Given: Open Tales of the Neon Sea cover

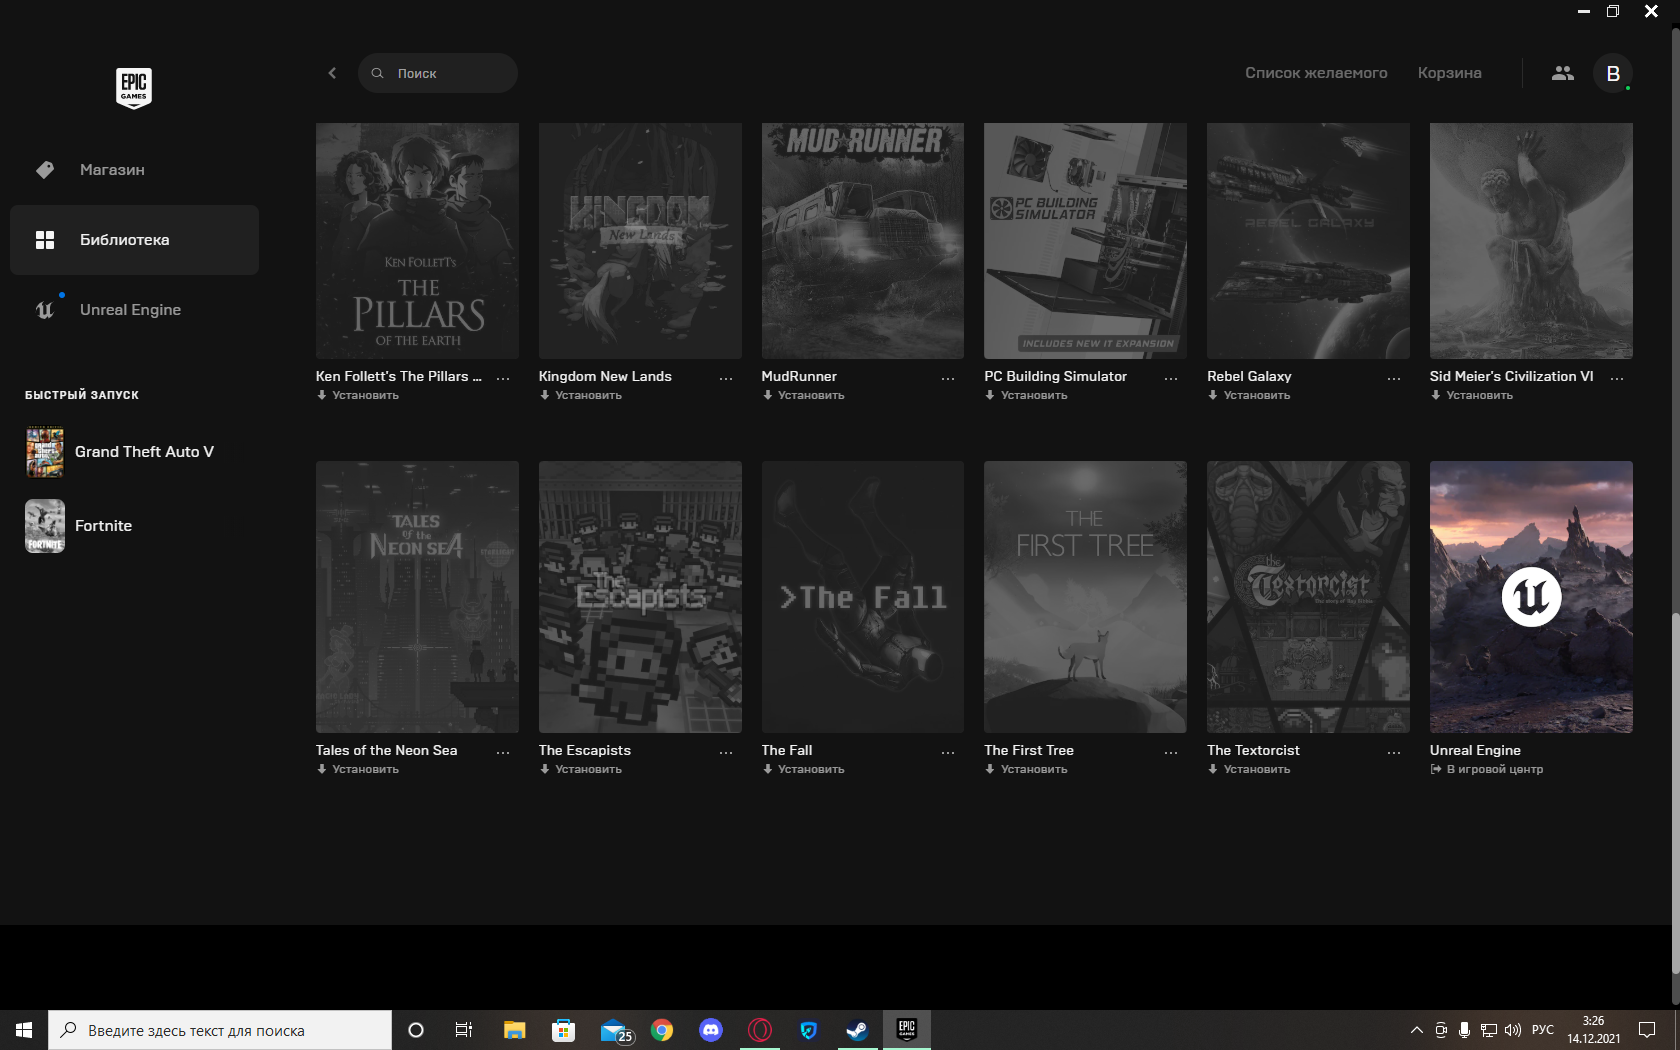Looking at the screenshot, I should pos(417,597).
